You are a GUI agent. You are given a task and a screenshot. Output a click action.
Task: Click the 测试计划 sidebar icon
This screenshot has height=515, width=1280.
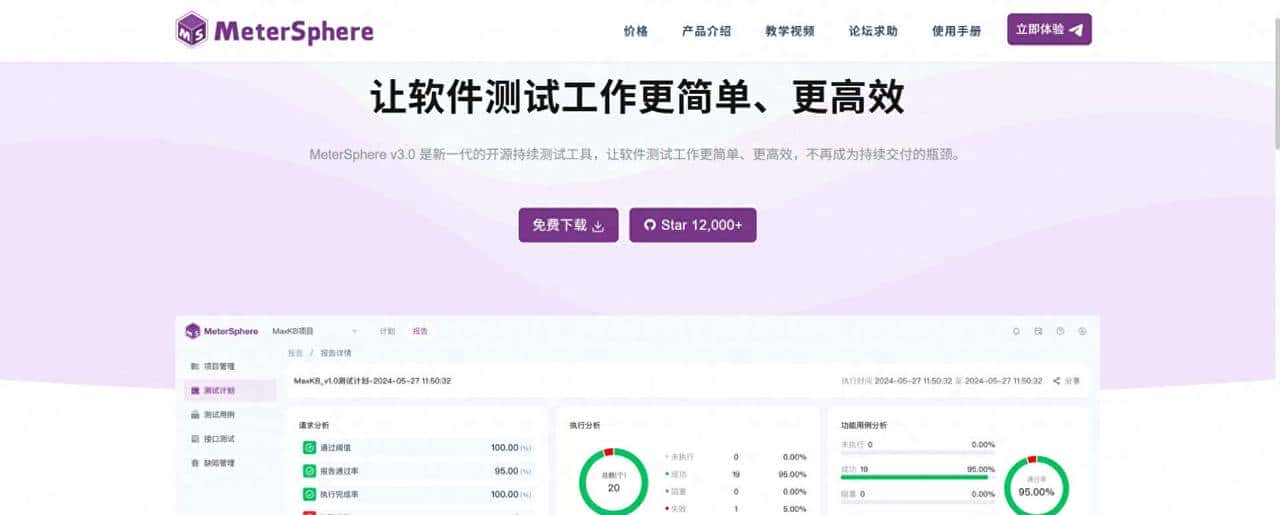[x=195, y=390]
